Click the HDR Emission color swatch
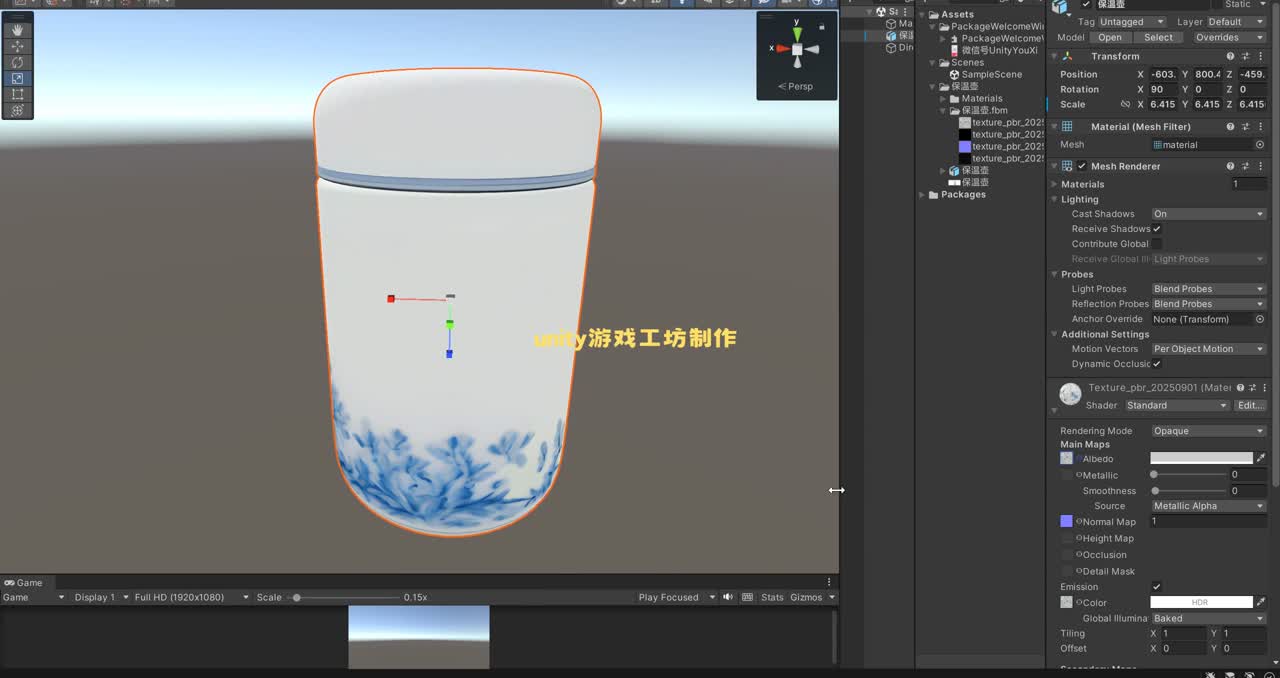The image size is (1280, 678). [1203, 602]
